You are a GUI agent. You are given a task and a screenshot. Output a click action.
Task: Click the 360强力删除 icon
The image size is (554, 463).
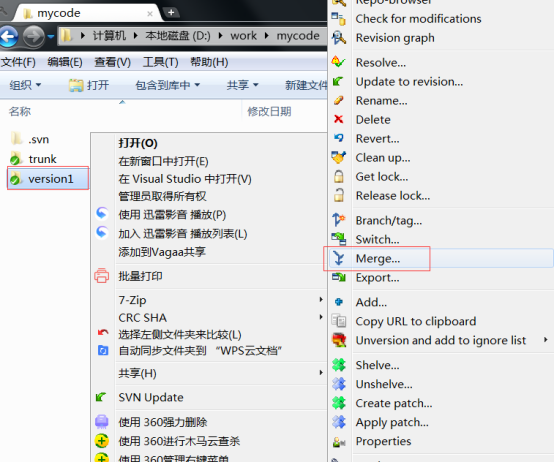coord(102,422)
